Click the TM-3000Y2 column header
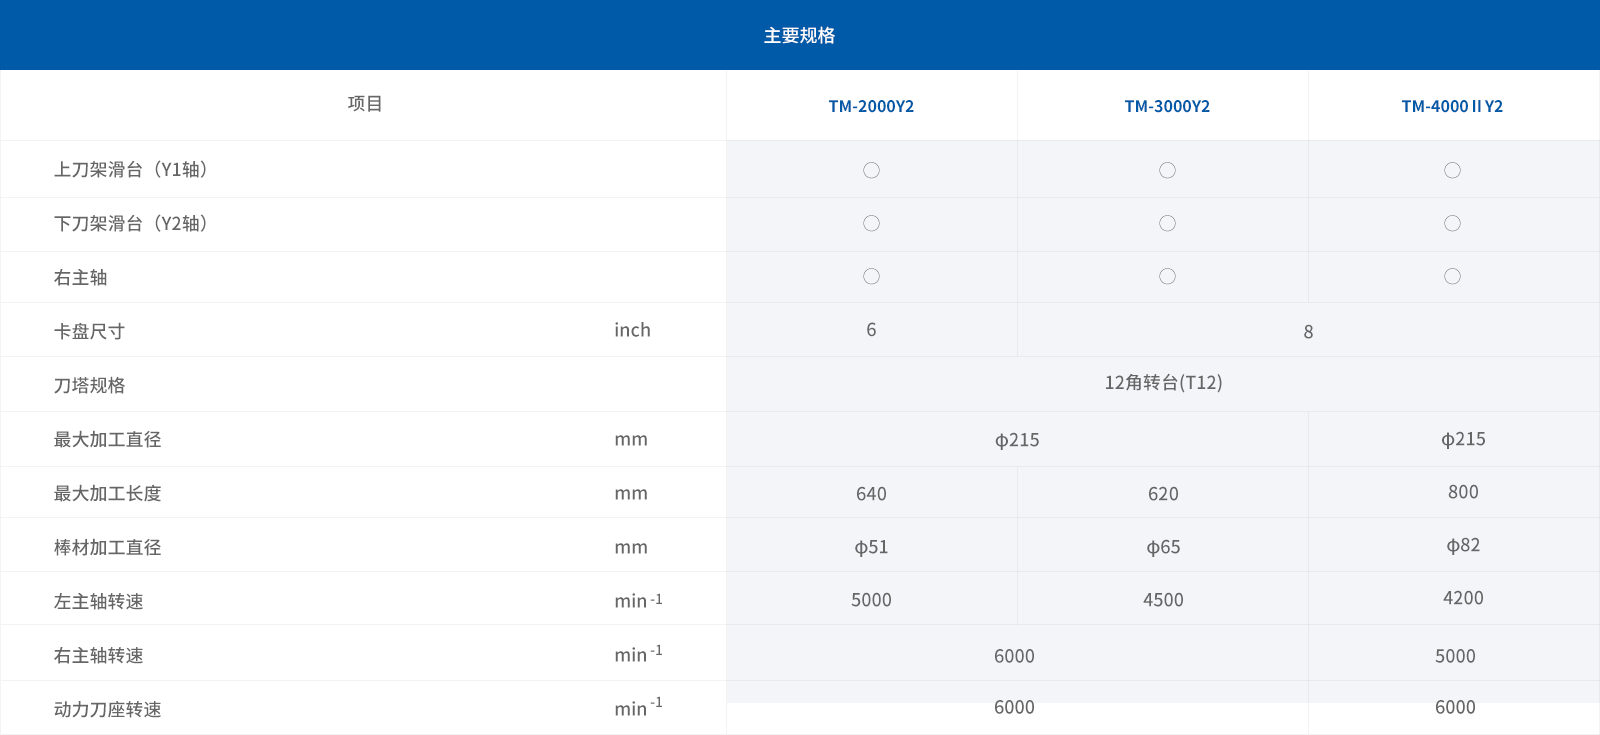This screenshot has height=735, width=1600. 1167,106
